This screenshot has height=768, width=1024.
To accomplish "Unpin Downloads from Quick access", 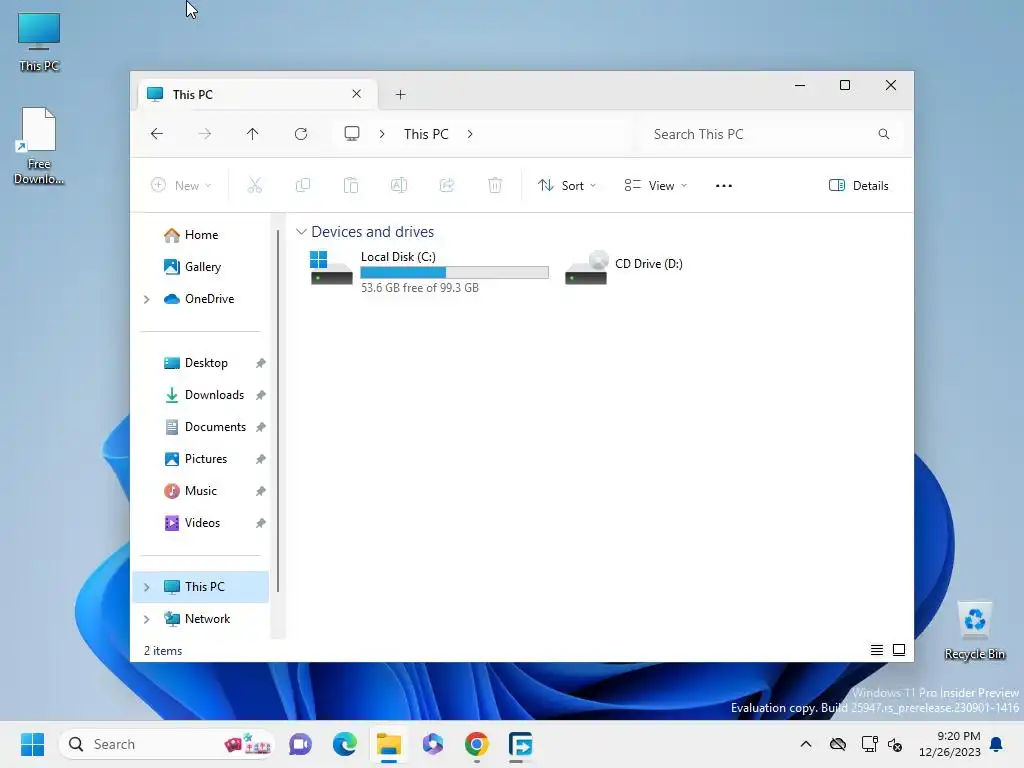I will [261, 395].
